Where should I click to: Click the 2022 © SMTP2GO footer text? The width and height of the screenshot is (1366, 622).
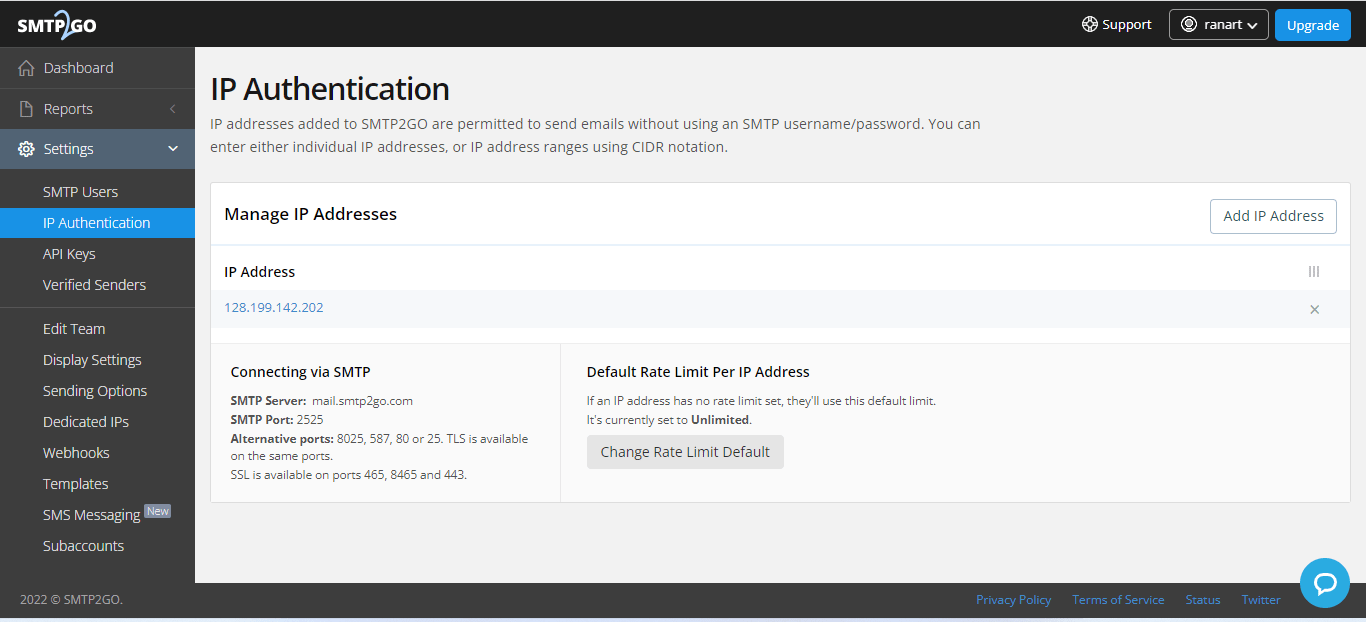[x=71, y=600]
